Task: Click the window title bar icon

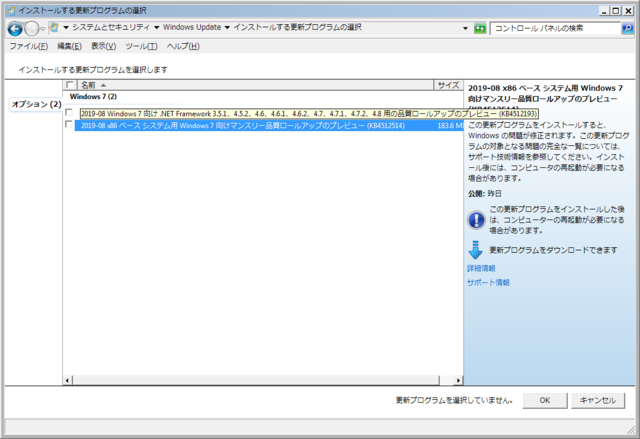Action: (11, 11)
